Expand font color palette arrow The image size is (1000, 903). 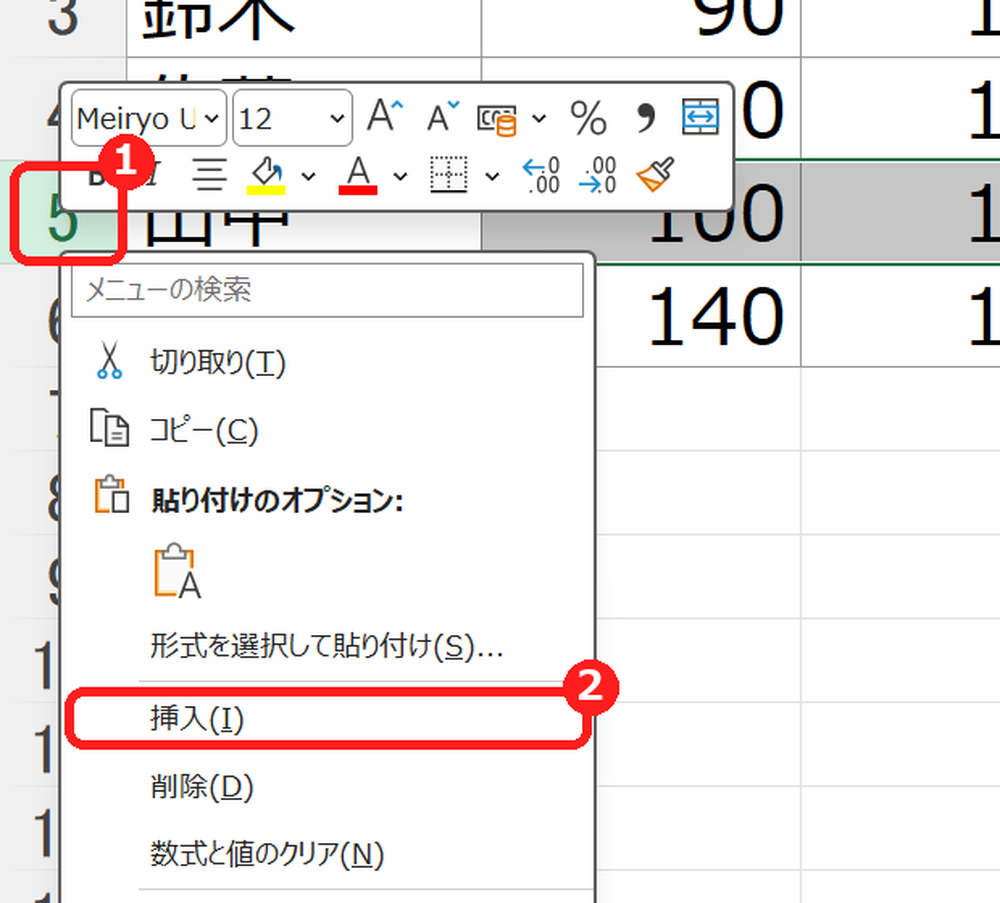pyautogui.click(x=400, y=176)
